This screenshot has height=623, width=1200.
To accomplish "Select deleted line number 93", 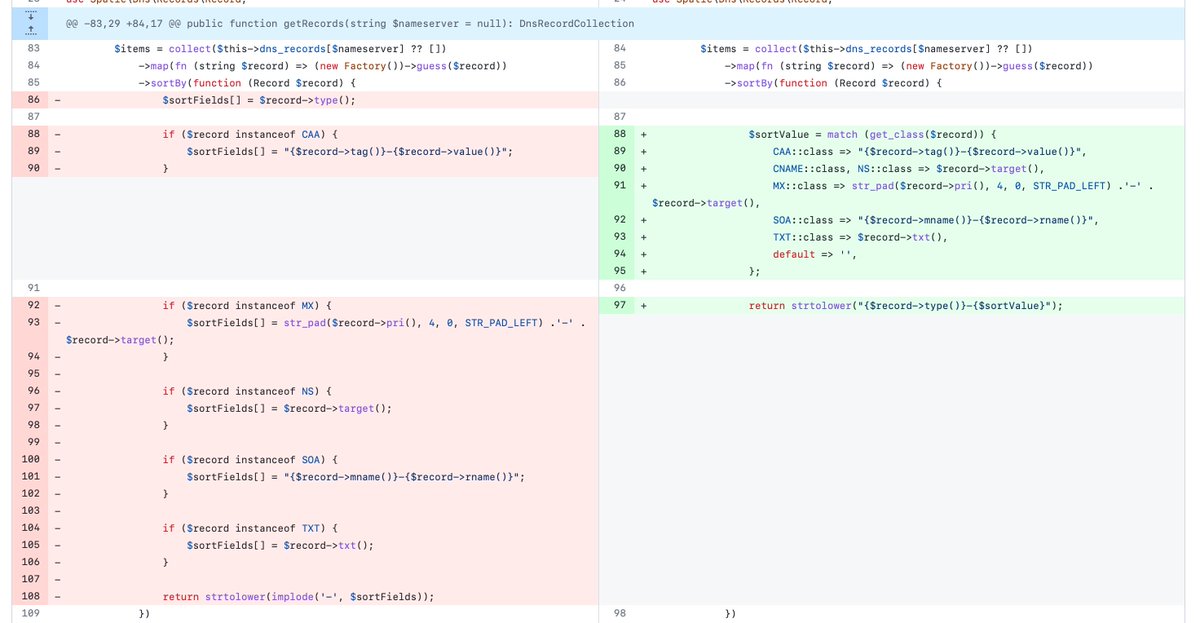I will (33, 322).
